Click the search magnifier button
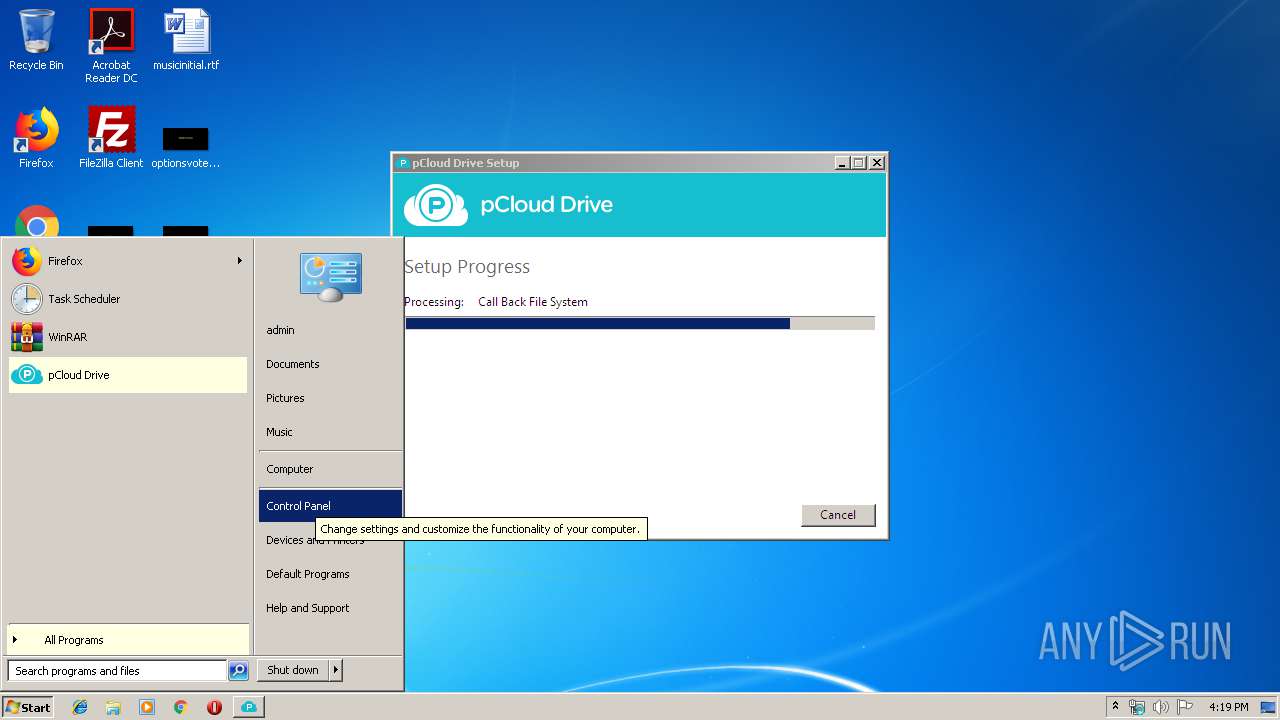Screen dimensions: 1280x720 click(x=238, y=671)
